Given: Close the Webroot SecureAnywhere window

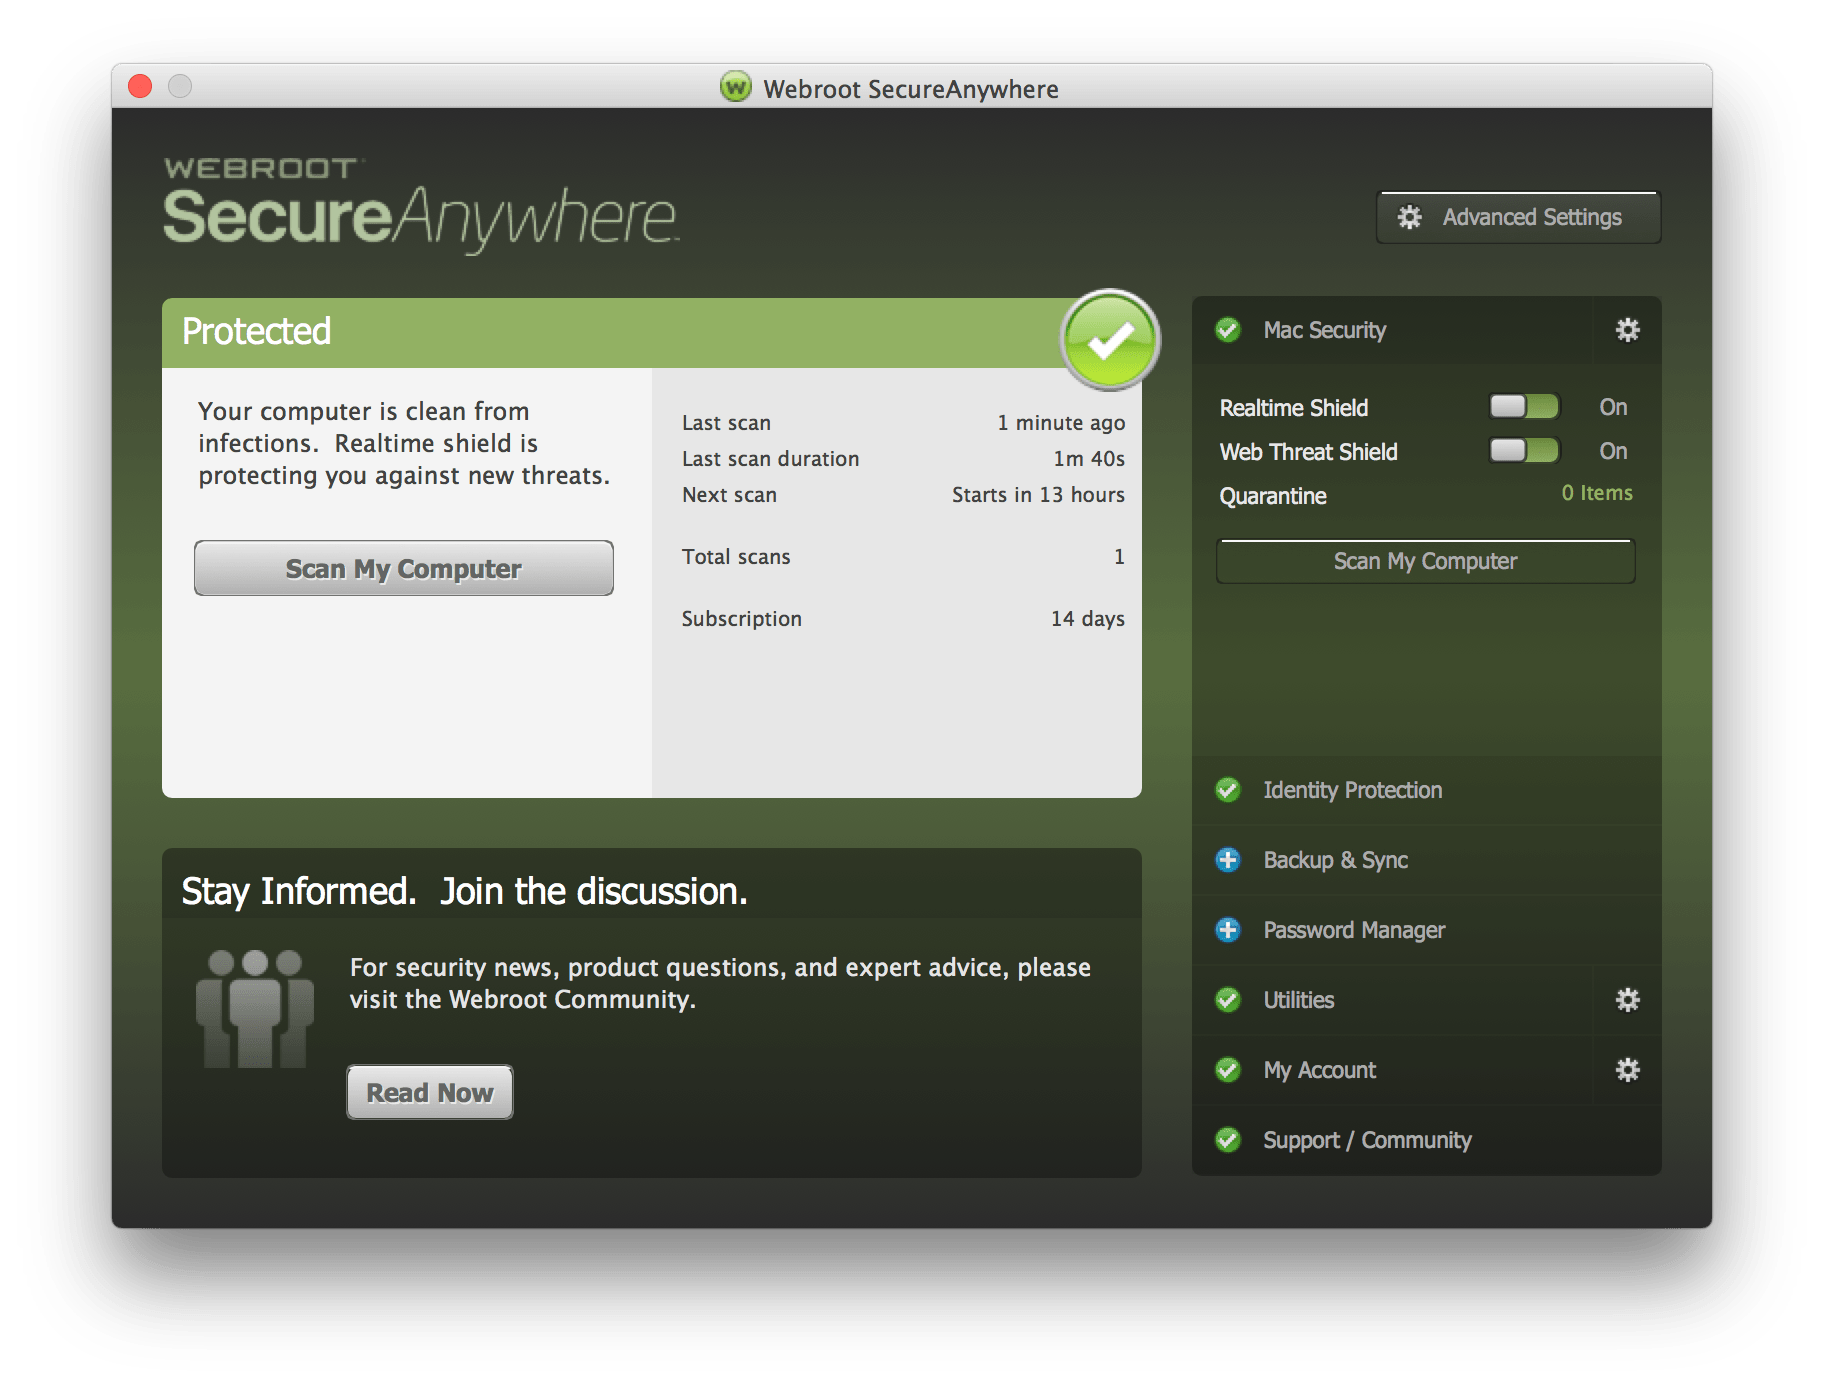Looking at the screenshot, I should click(140, 86).
